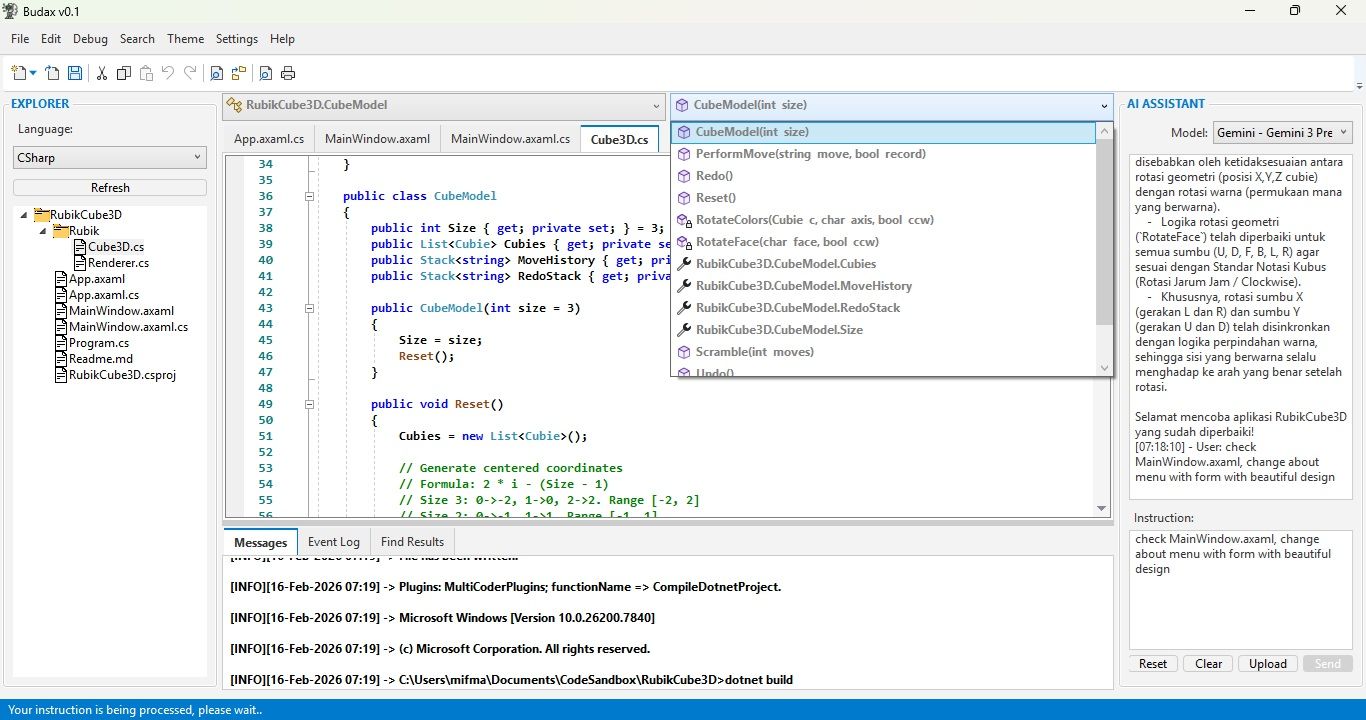Screen dimensions: 1366x720
Task: Collapse the CubeModel class code fold at line 36
Action: coord(310,196)
